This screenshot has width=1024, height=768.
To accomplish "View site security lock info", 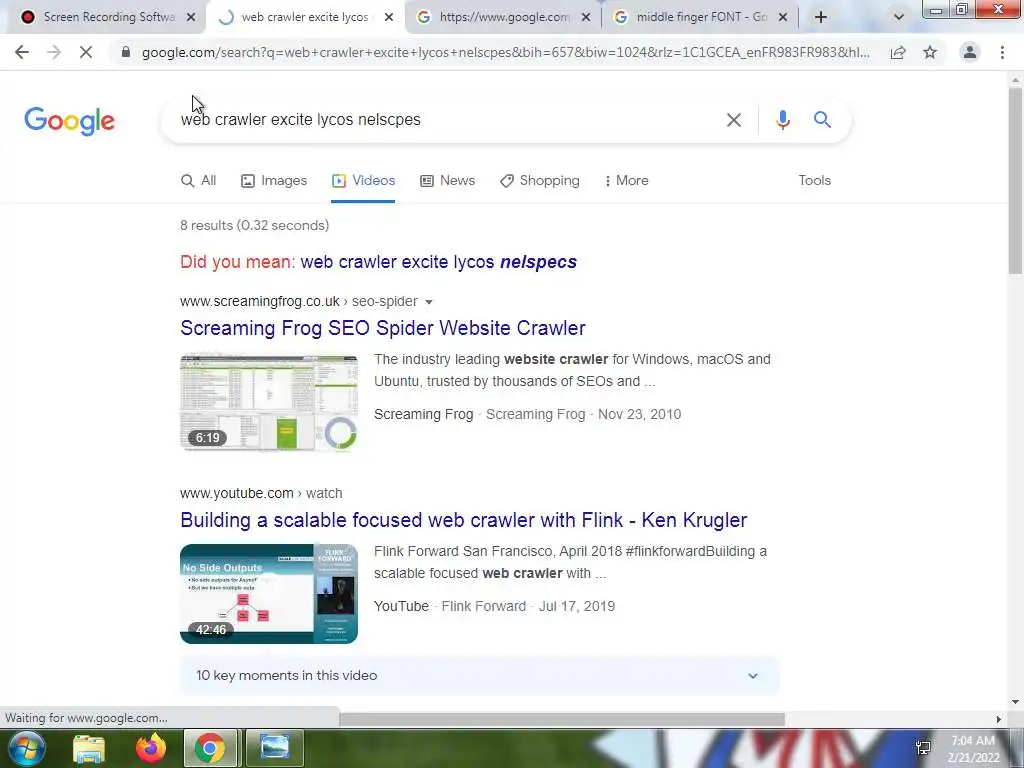I will point(126,52).
